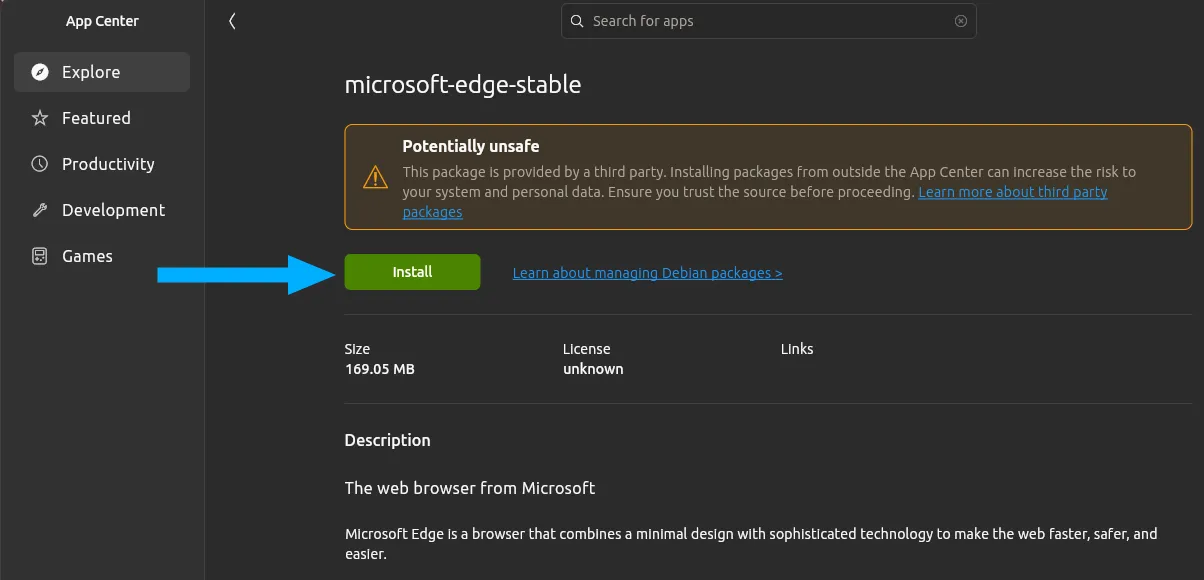Click the unknown license value
Viewport: 1204px width, 580px height.
click(593, 369)
